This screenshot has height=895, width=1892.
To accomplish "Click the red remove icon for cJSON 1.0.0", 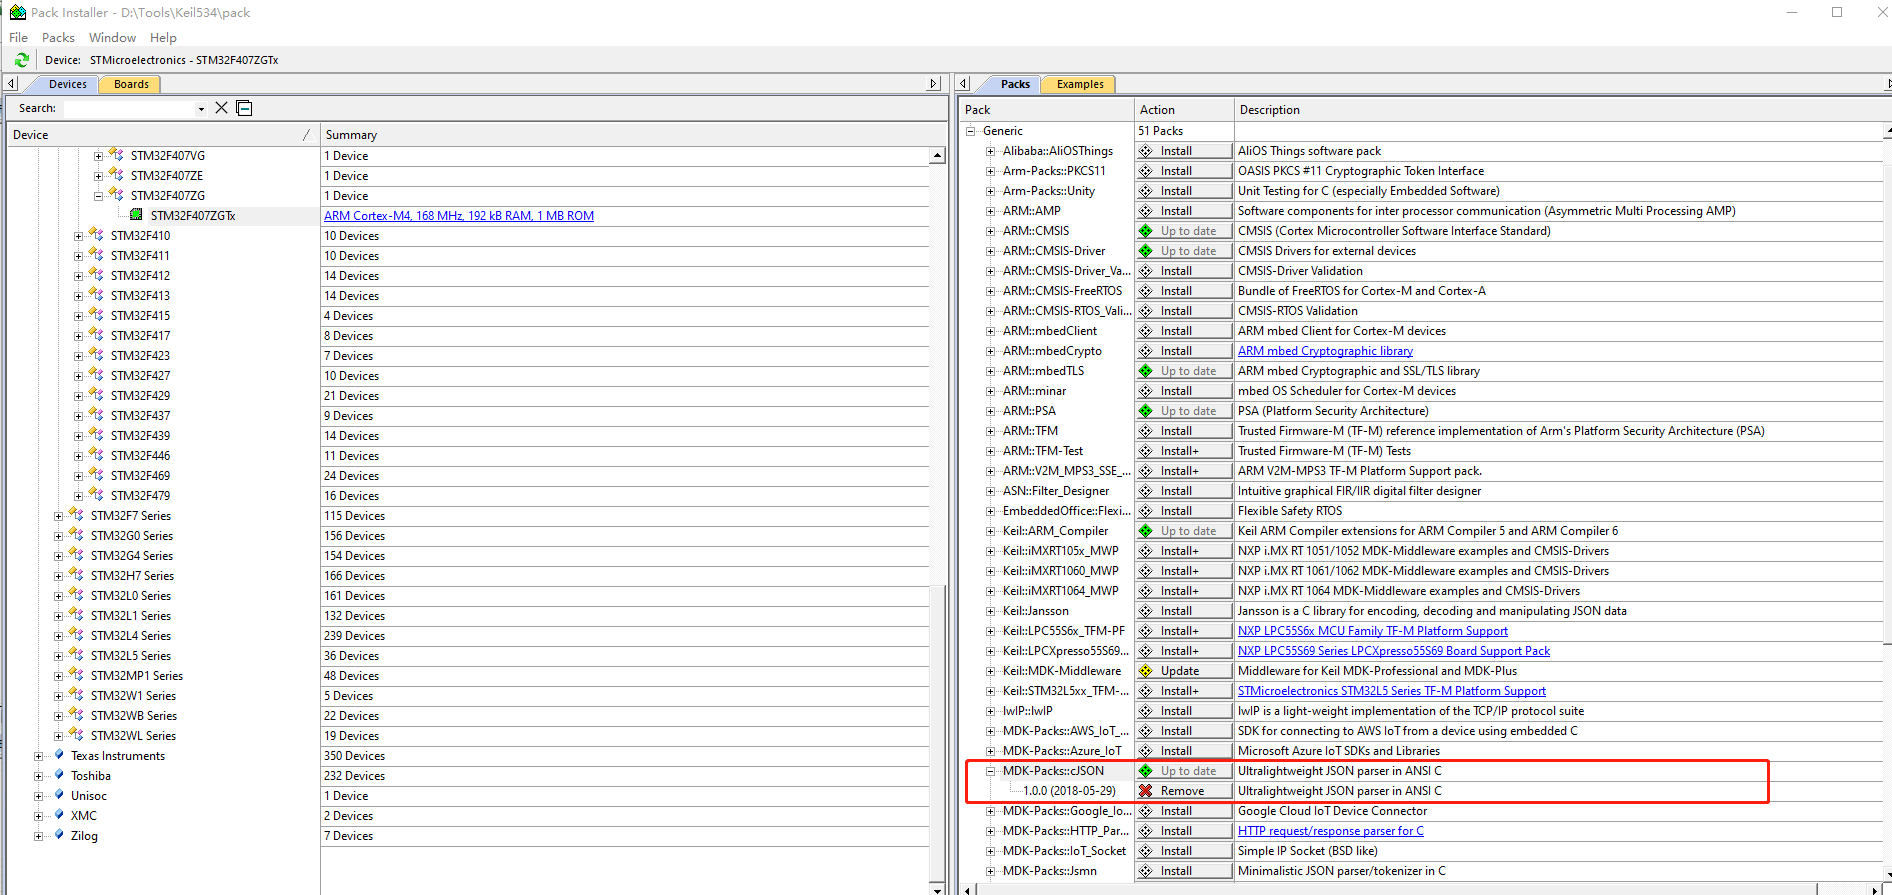I will point(1146,791).
